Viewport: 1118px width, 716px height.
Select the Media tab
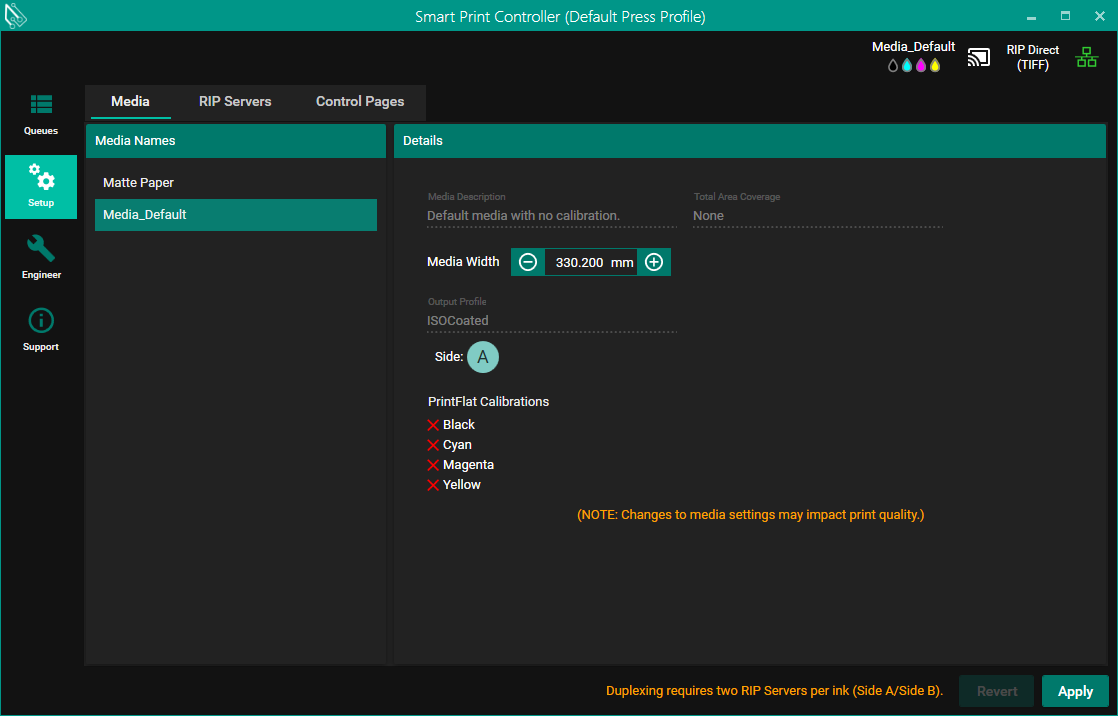[130, 102]
